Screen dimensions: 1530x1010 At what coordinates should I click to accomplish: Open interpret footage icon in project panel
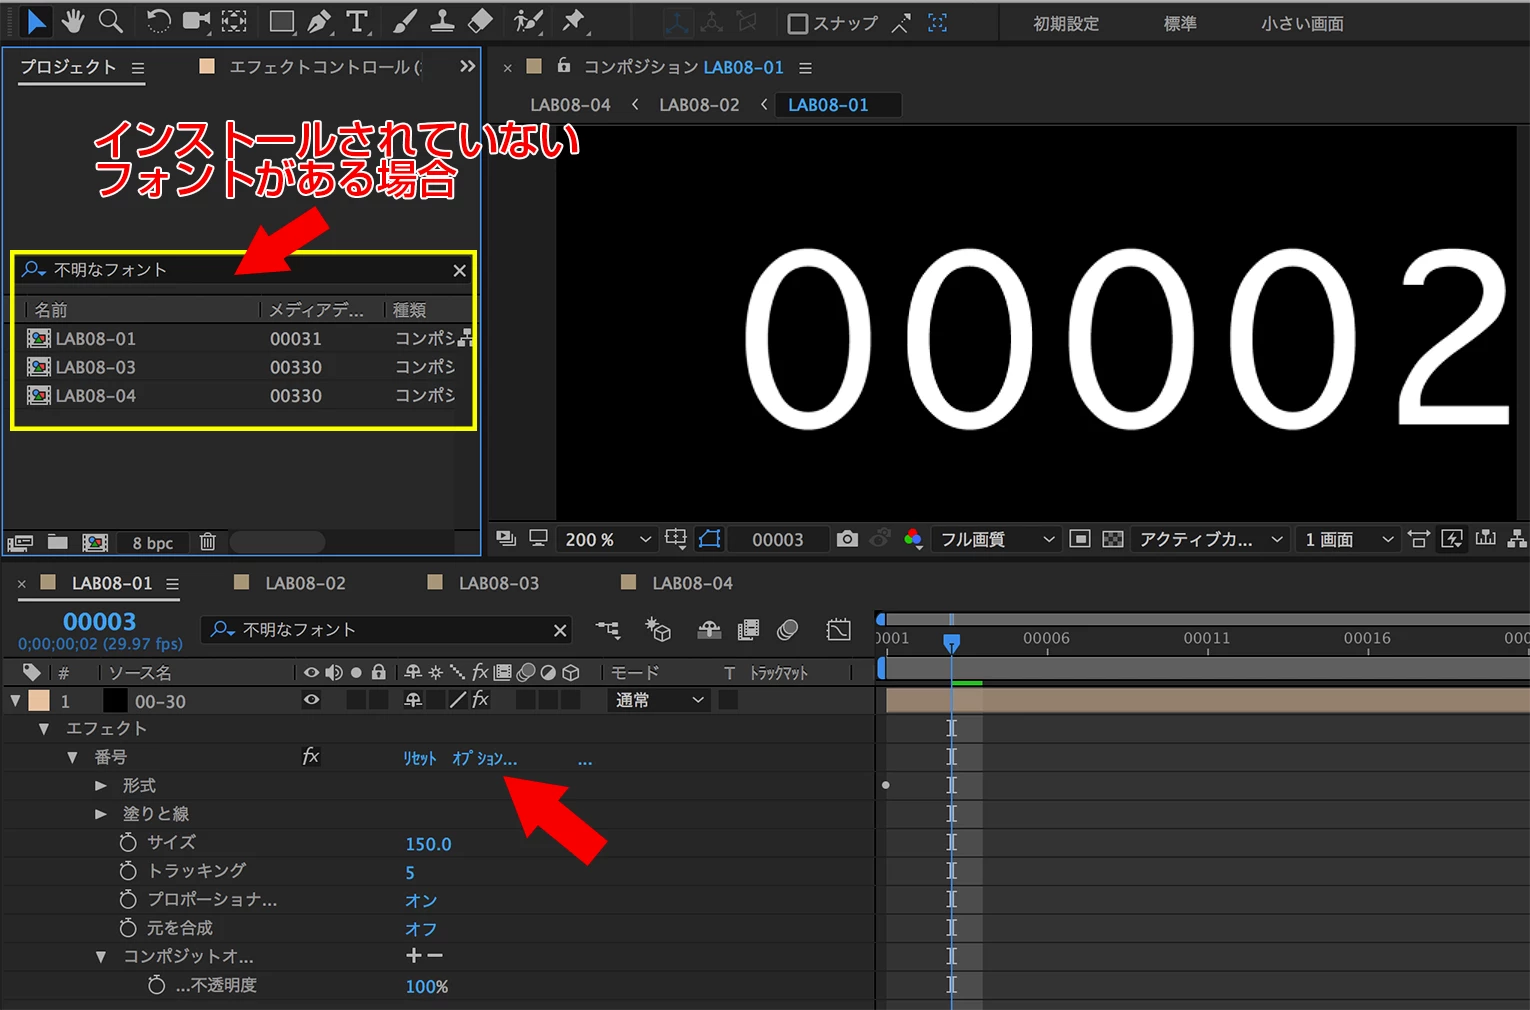(x=20, y=542)
